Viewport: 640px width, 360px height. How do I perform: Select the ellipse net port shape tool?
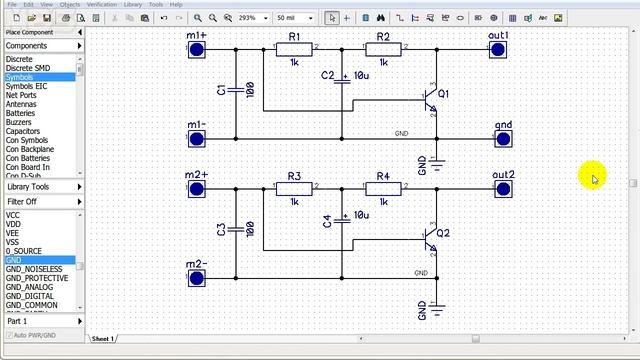click(x=460, y=18)
